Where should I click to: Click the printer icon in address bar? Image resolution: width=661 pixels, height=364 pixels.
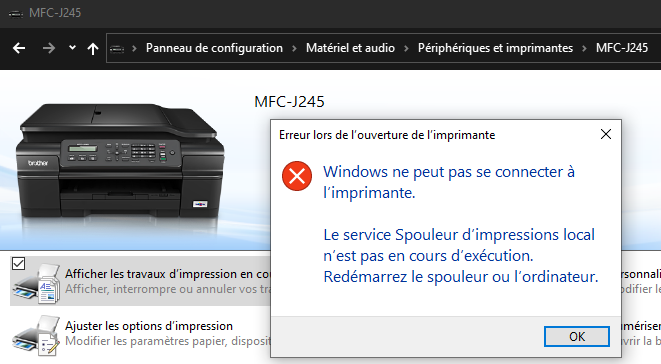[117, 49]
